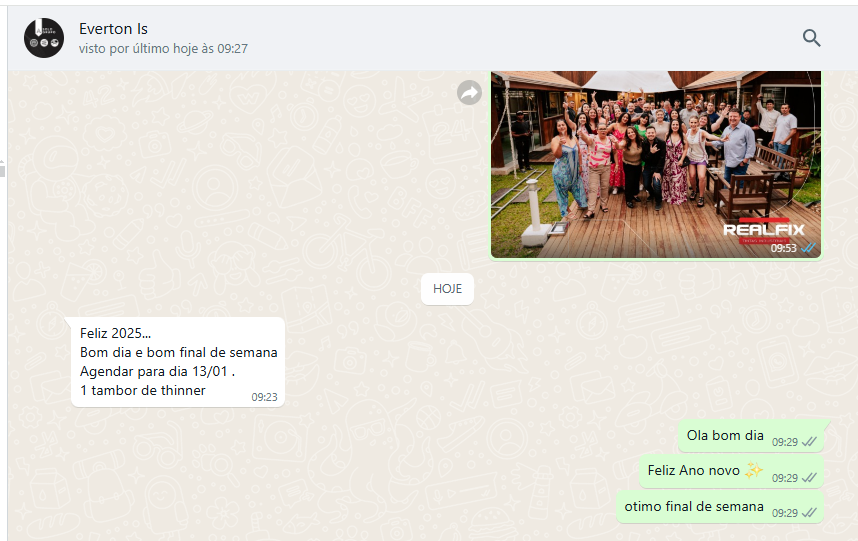Click "visto por último hoje às 09:27" status
This screenshot has height=541, width=858.
coord(163,48)
